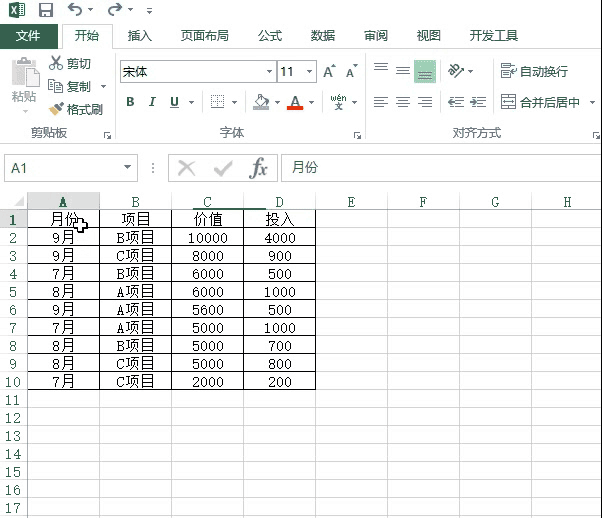Click the Save icon in quick access toolbar
This screenshot has width=602, height=518.
point(46,10)
